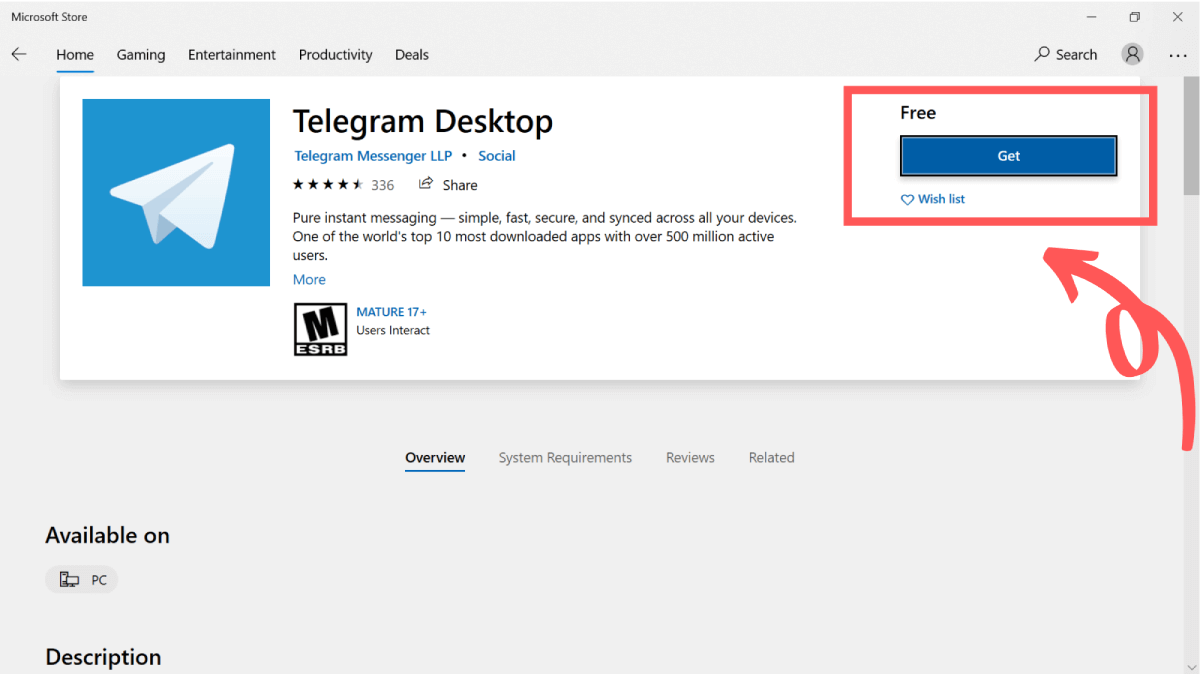
Task: Select the Overview tab
Action: (435, 457)
